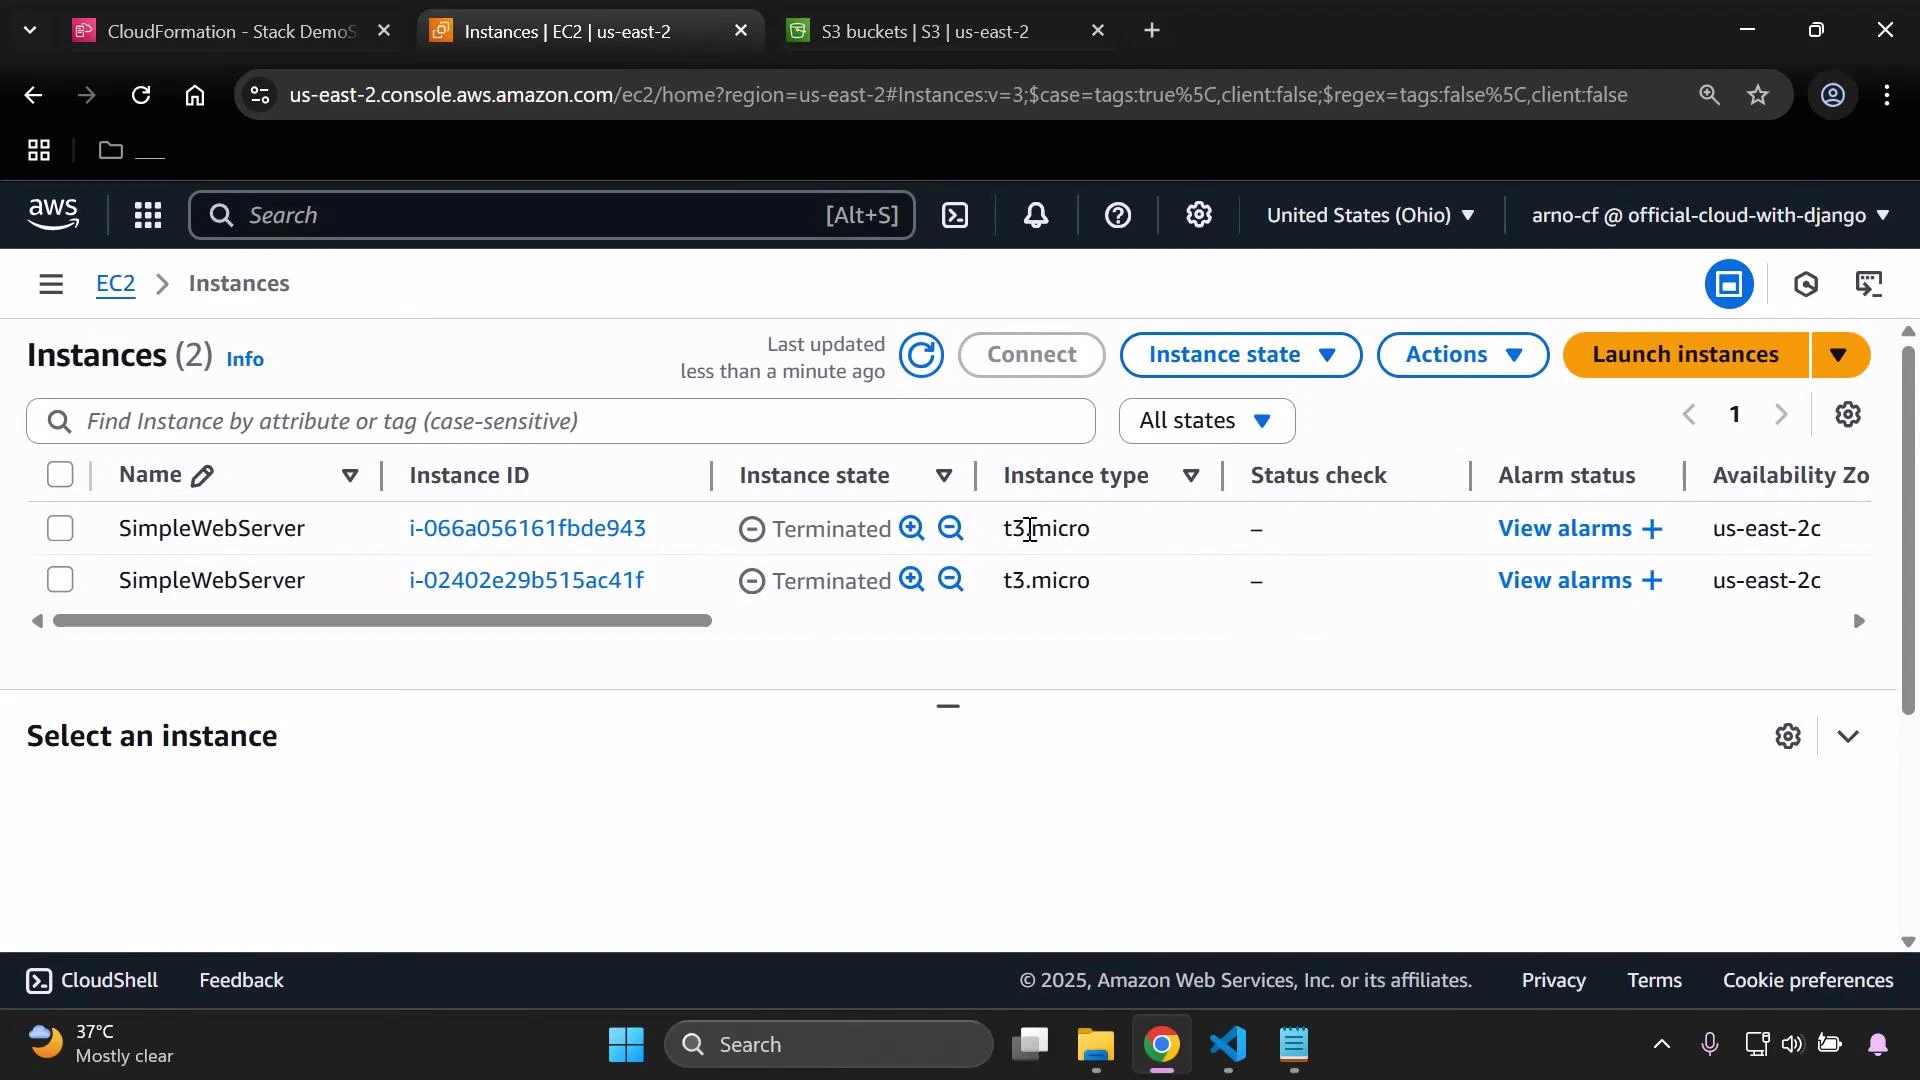
Task: Click the Connect button
Action: (1032, 354)
